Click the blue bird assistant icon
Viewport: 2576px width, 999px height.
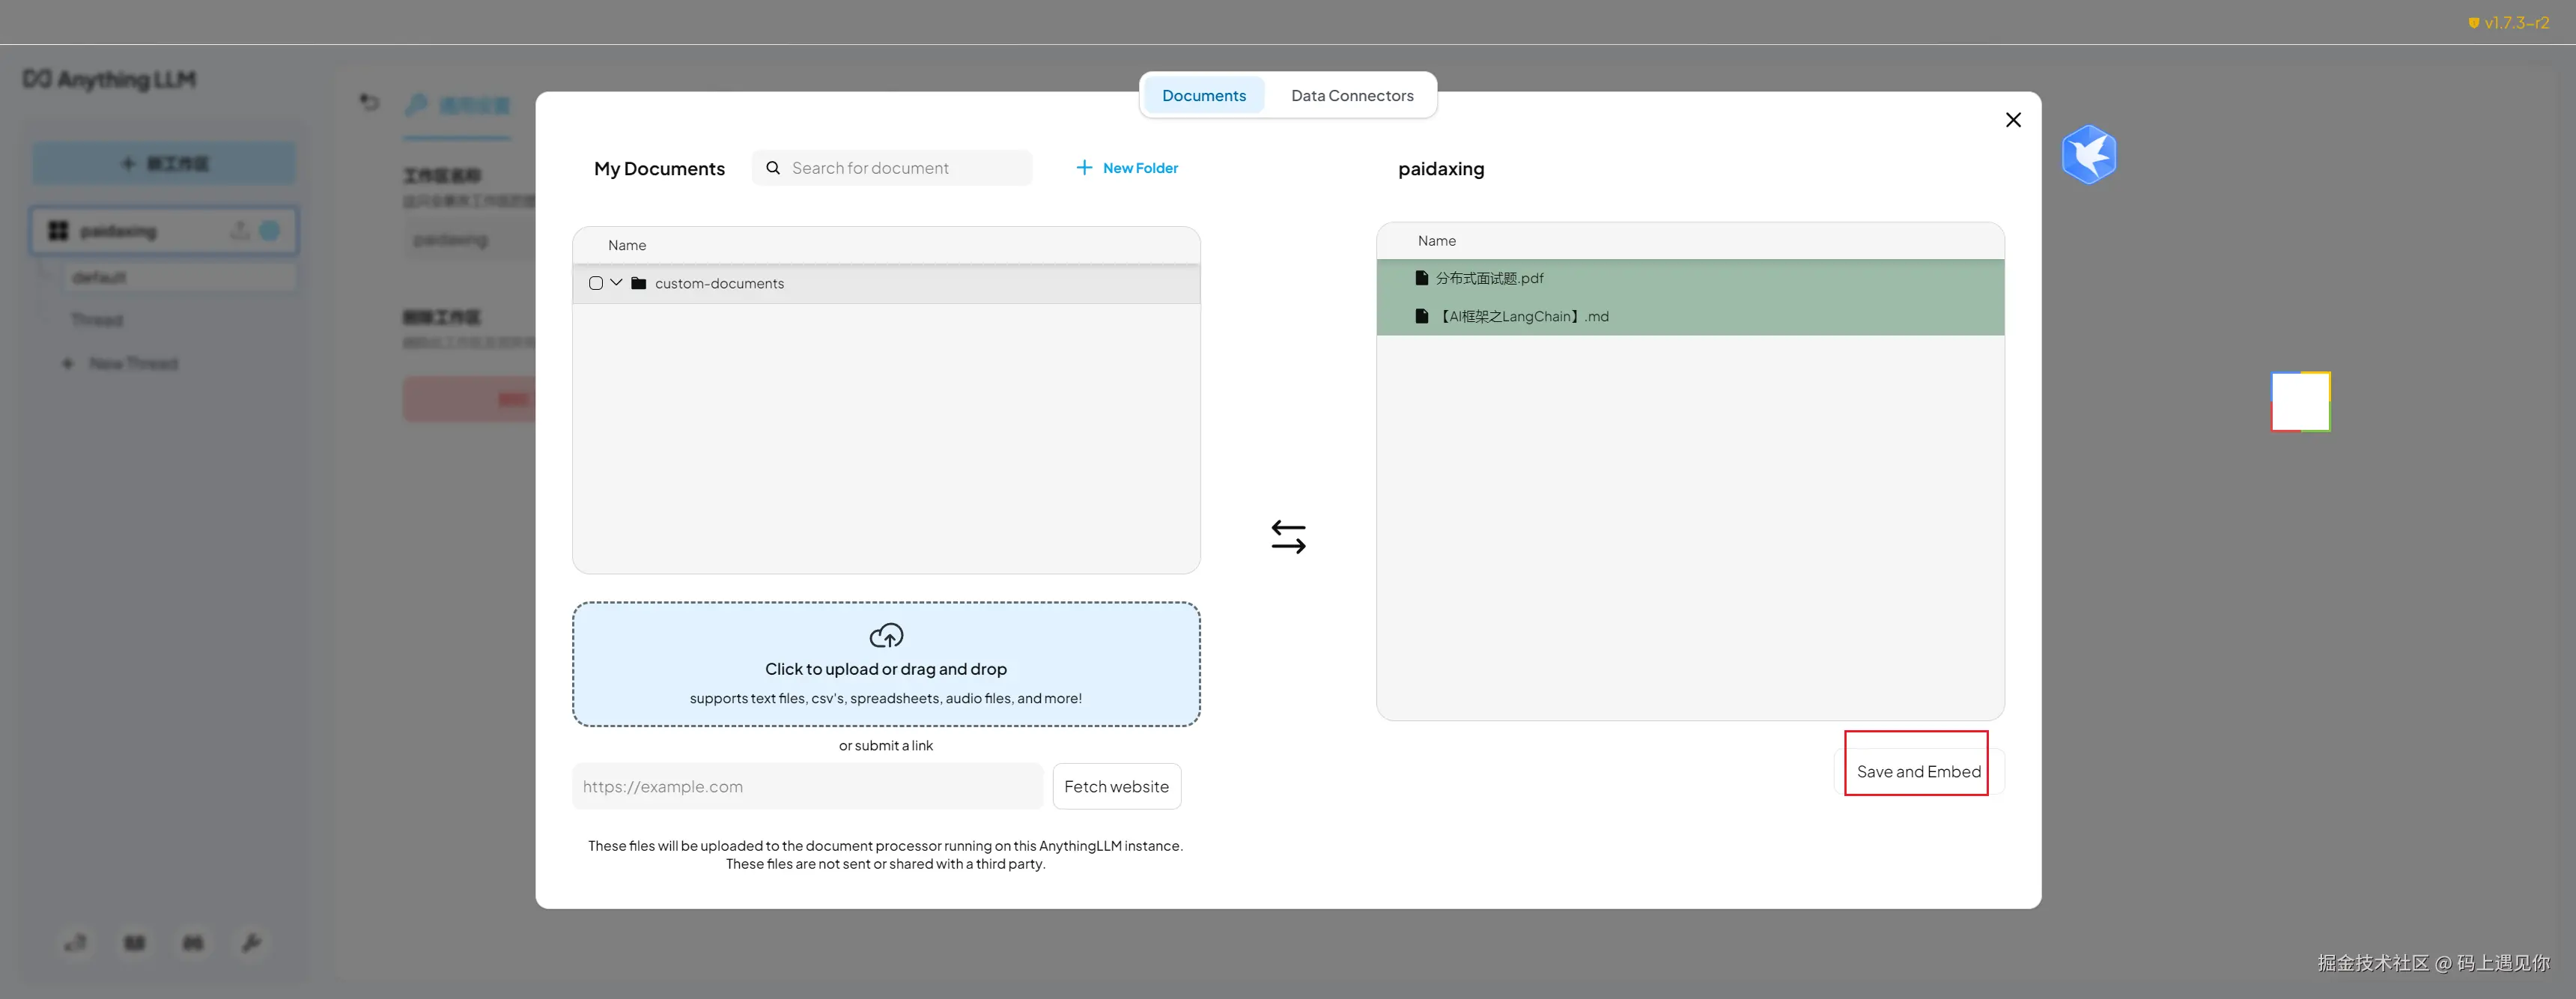[2089, 155]
